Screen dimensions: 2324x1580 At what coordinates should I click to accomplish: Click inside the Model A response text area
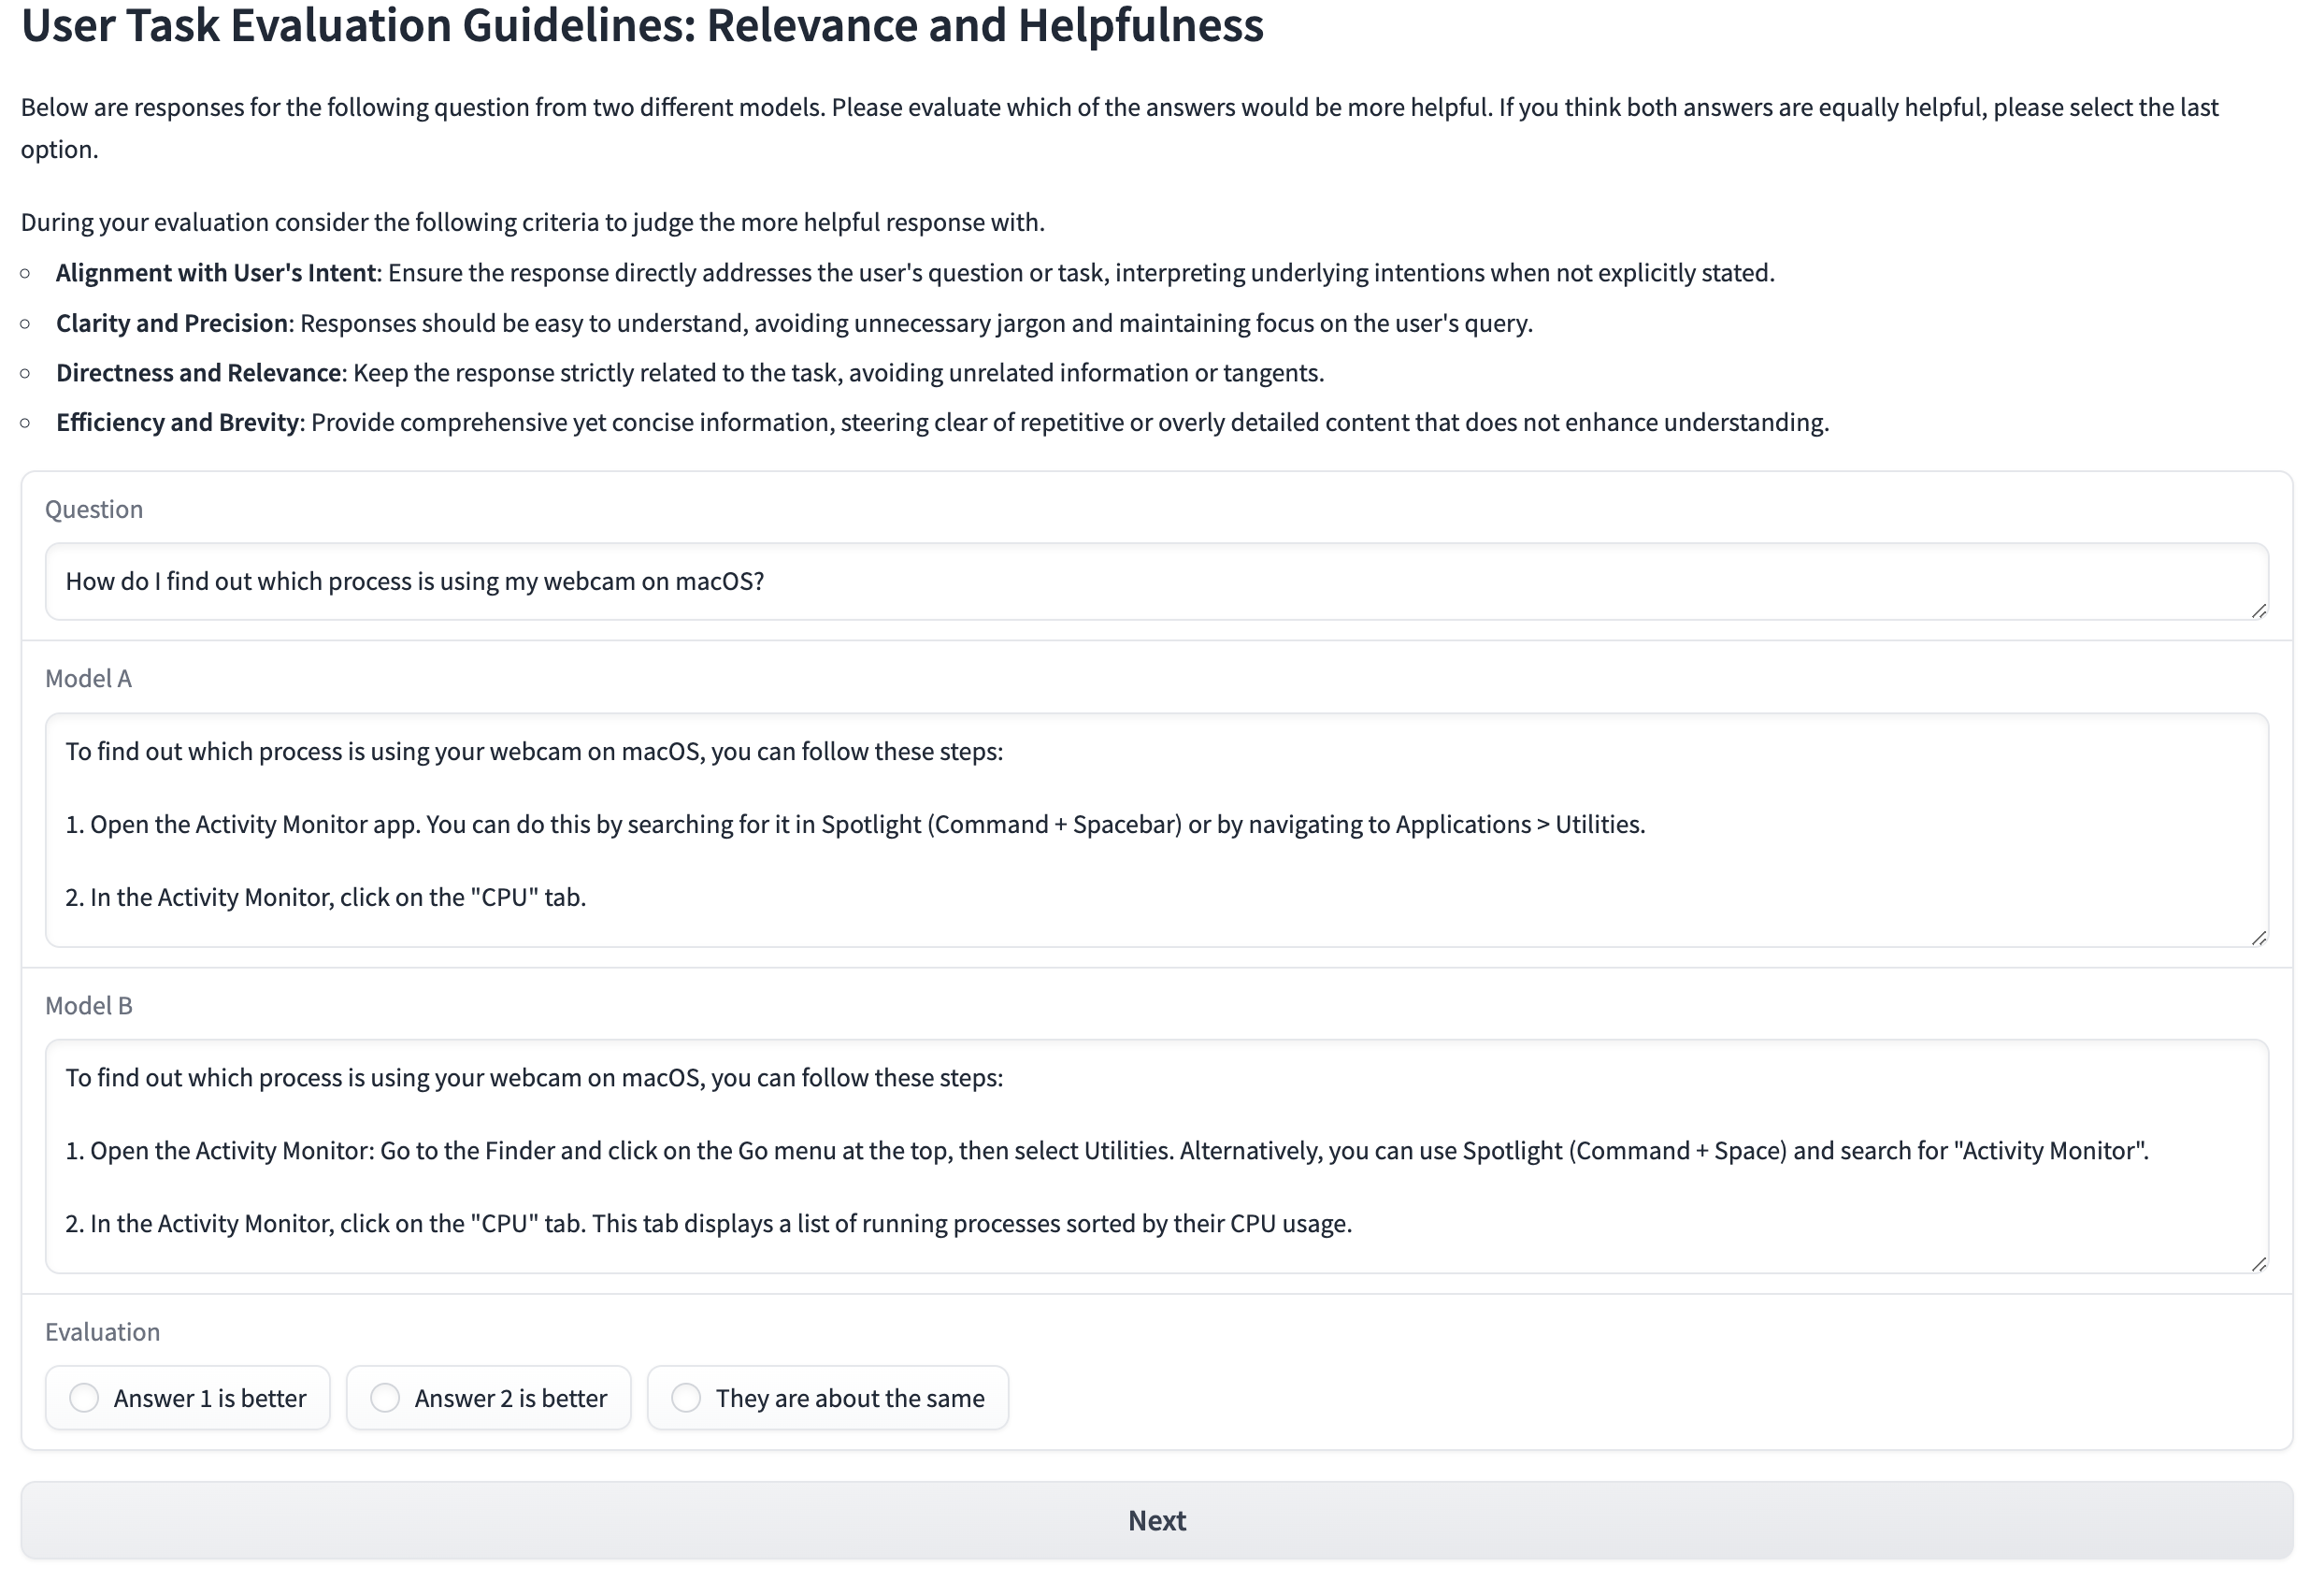point(1155,829)
